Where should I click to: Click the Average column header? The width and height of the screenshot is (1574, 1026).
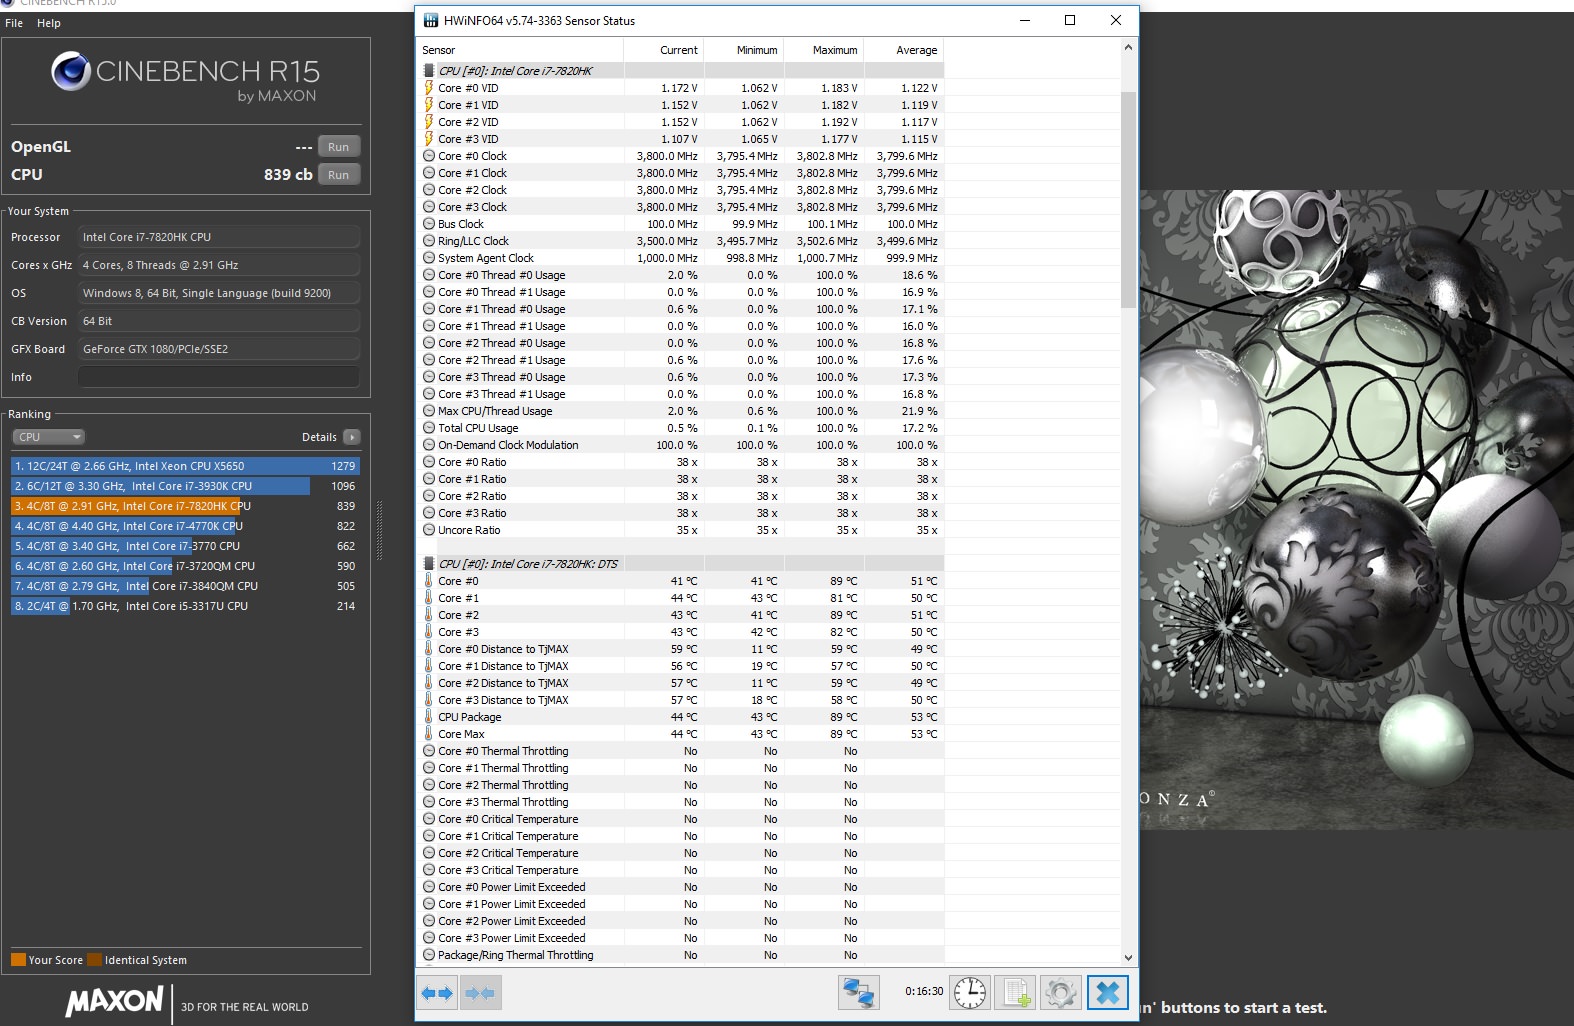904,50
